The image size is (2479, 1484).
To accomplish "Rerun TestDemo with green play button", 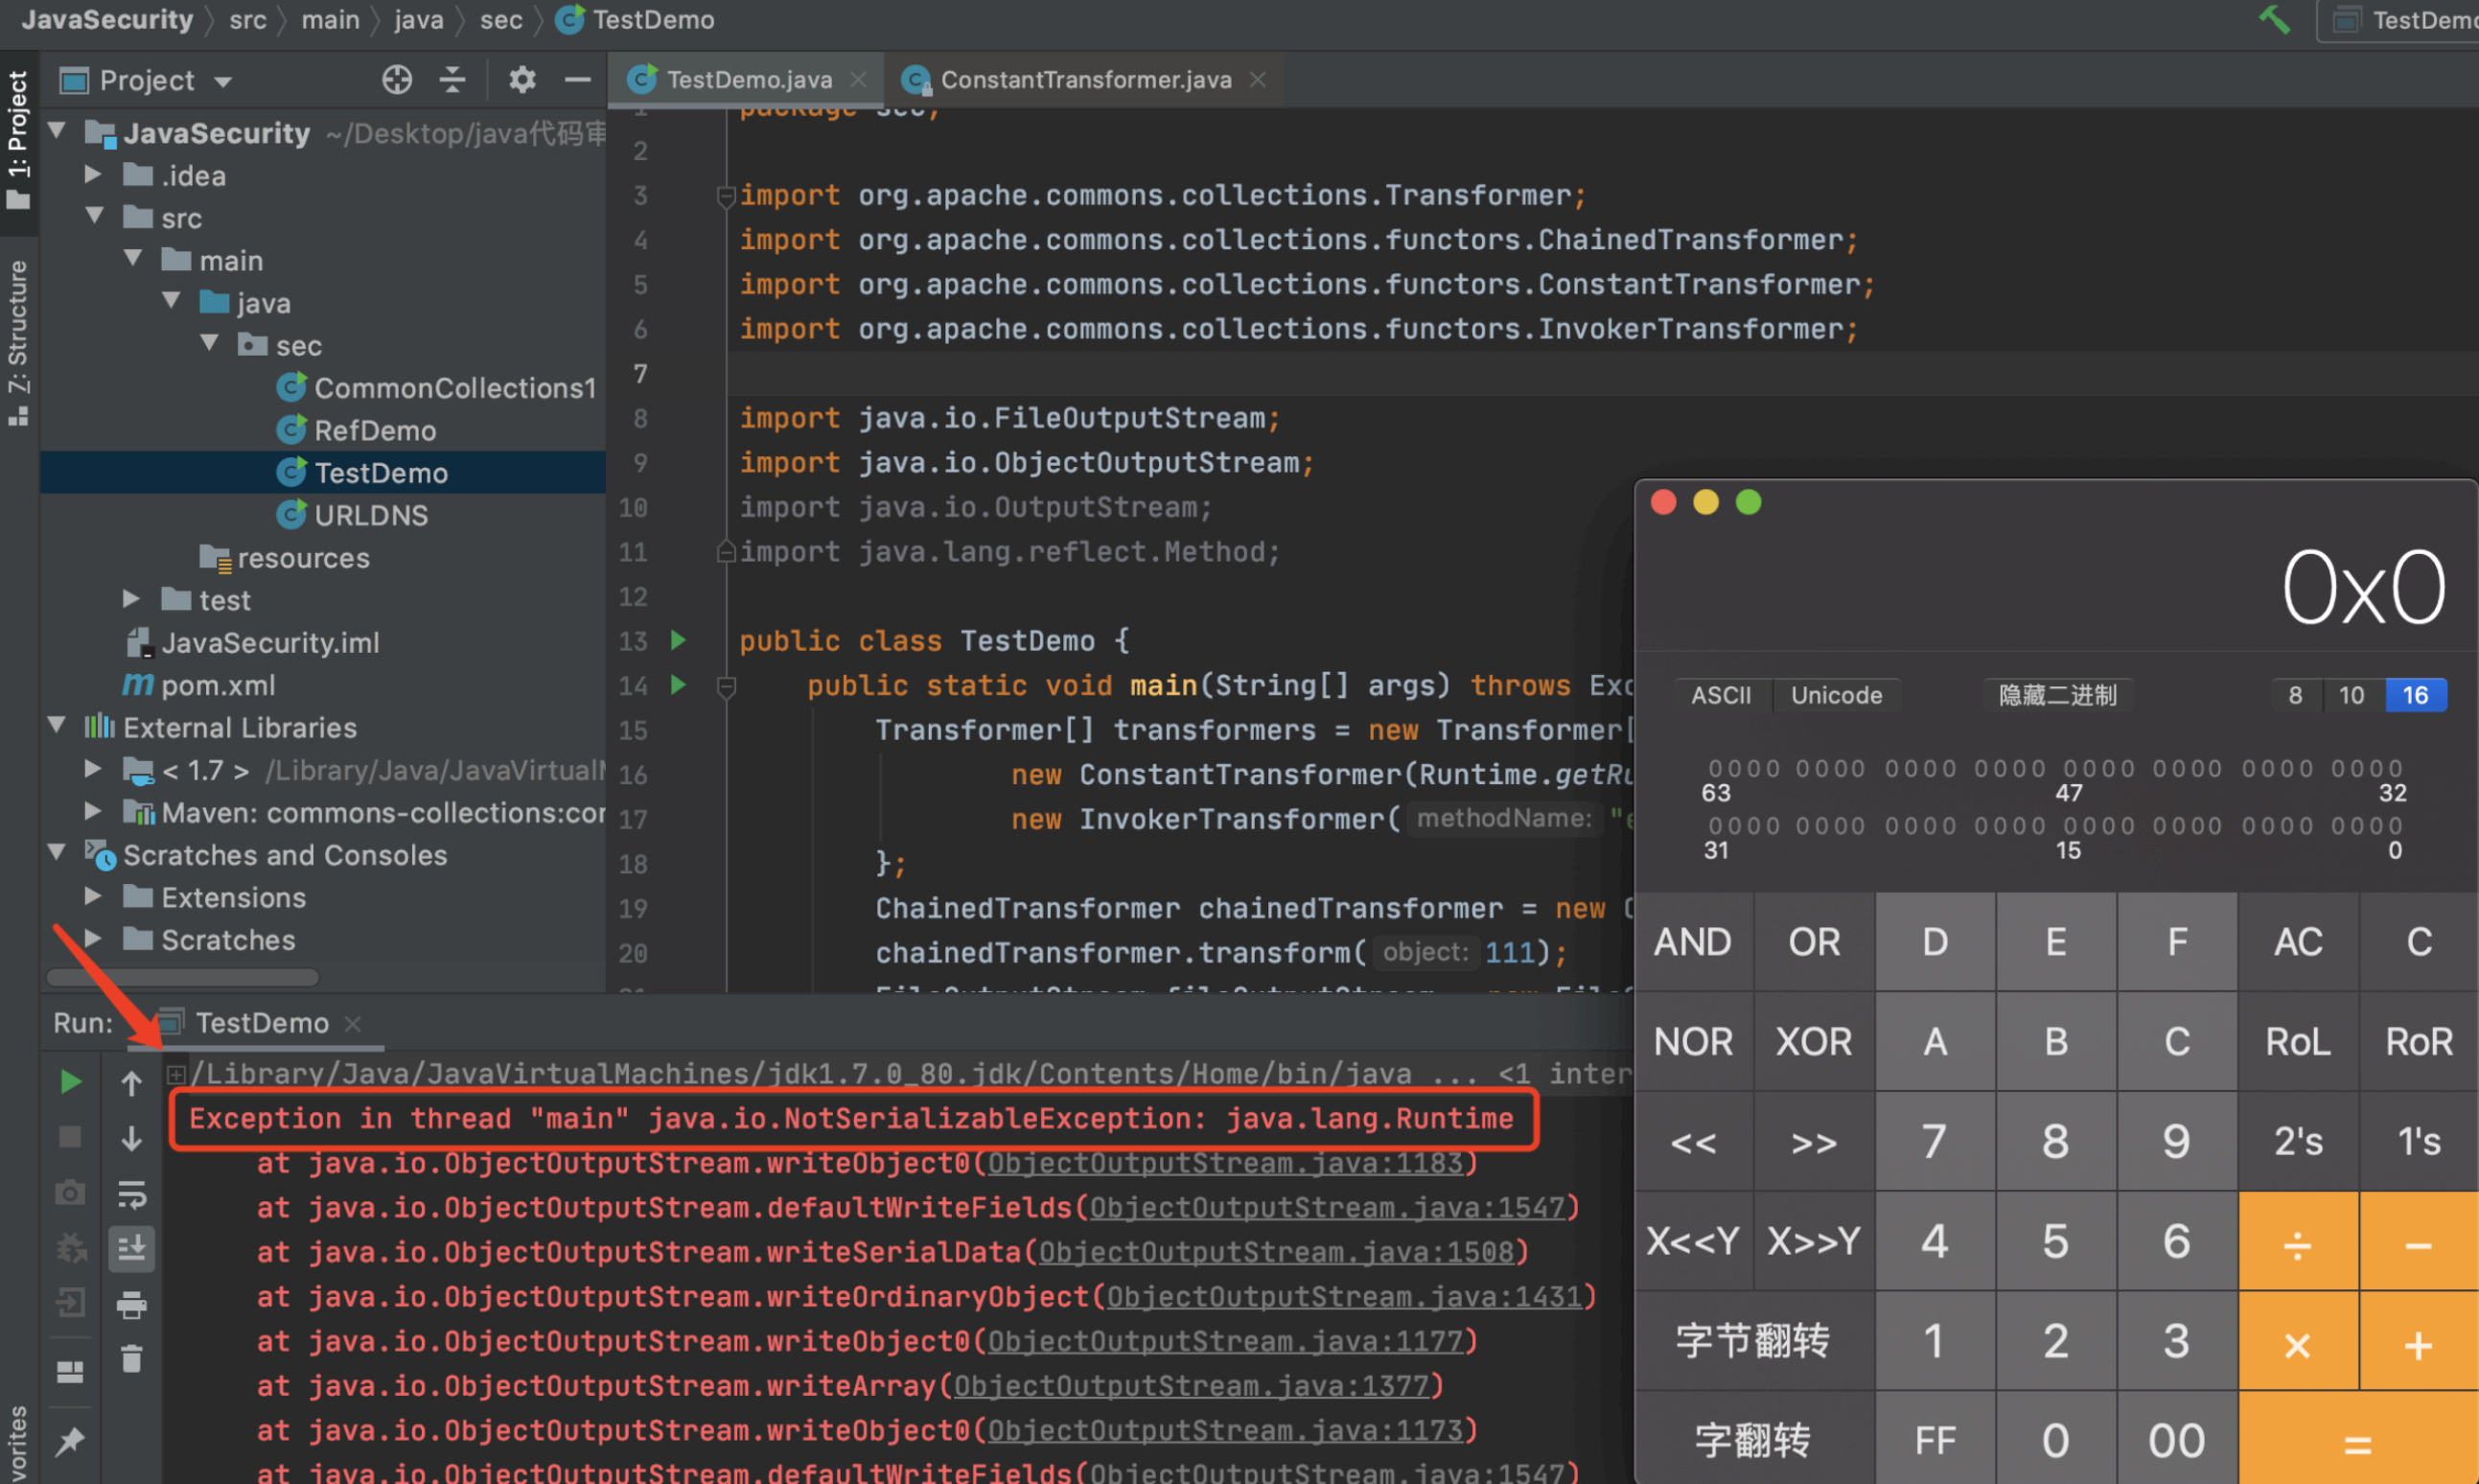I will tap(70, 1082).
